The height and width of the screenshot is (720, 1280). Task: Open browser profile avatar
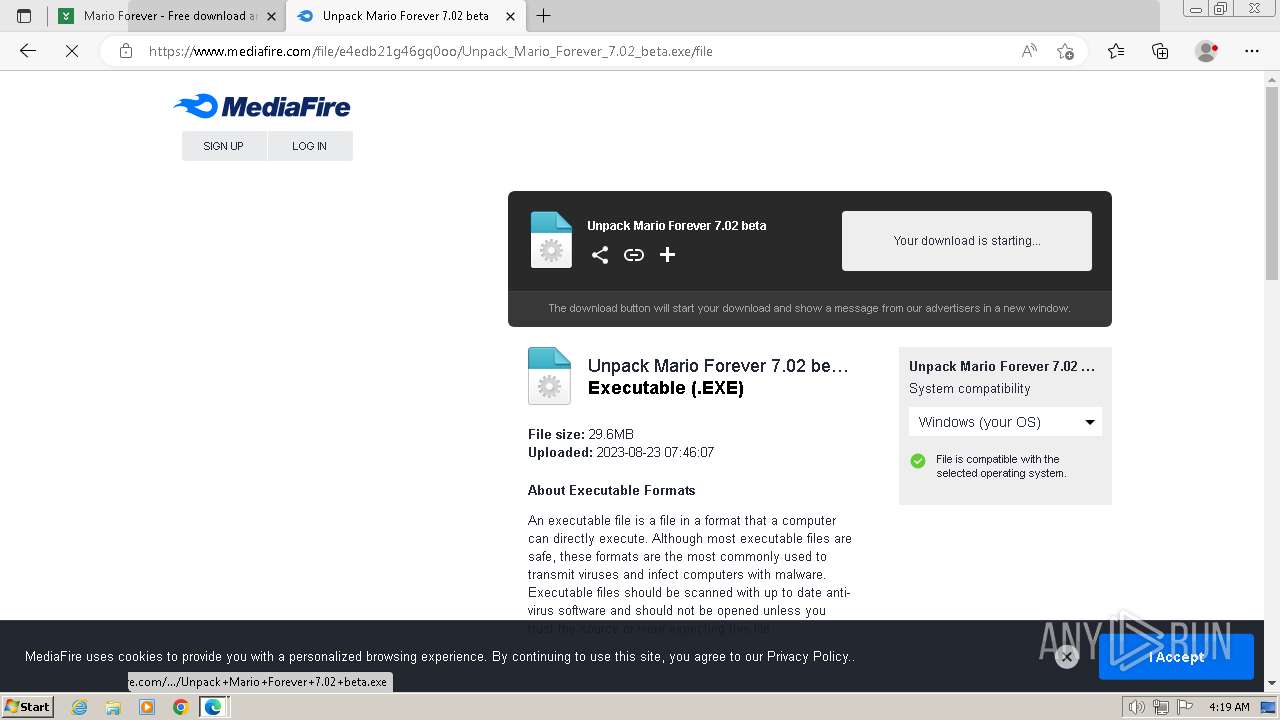tap(1206, 51)
